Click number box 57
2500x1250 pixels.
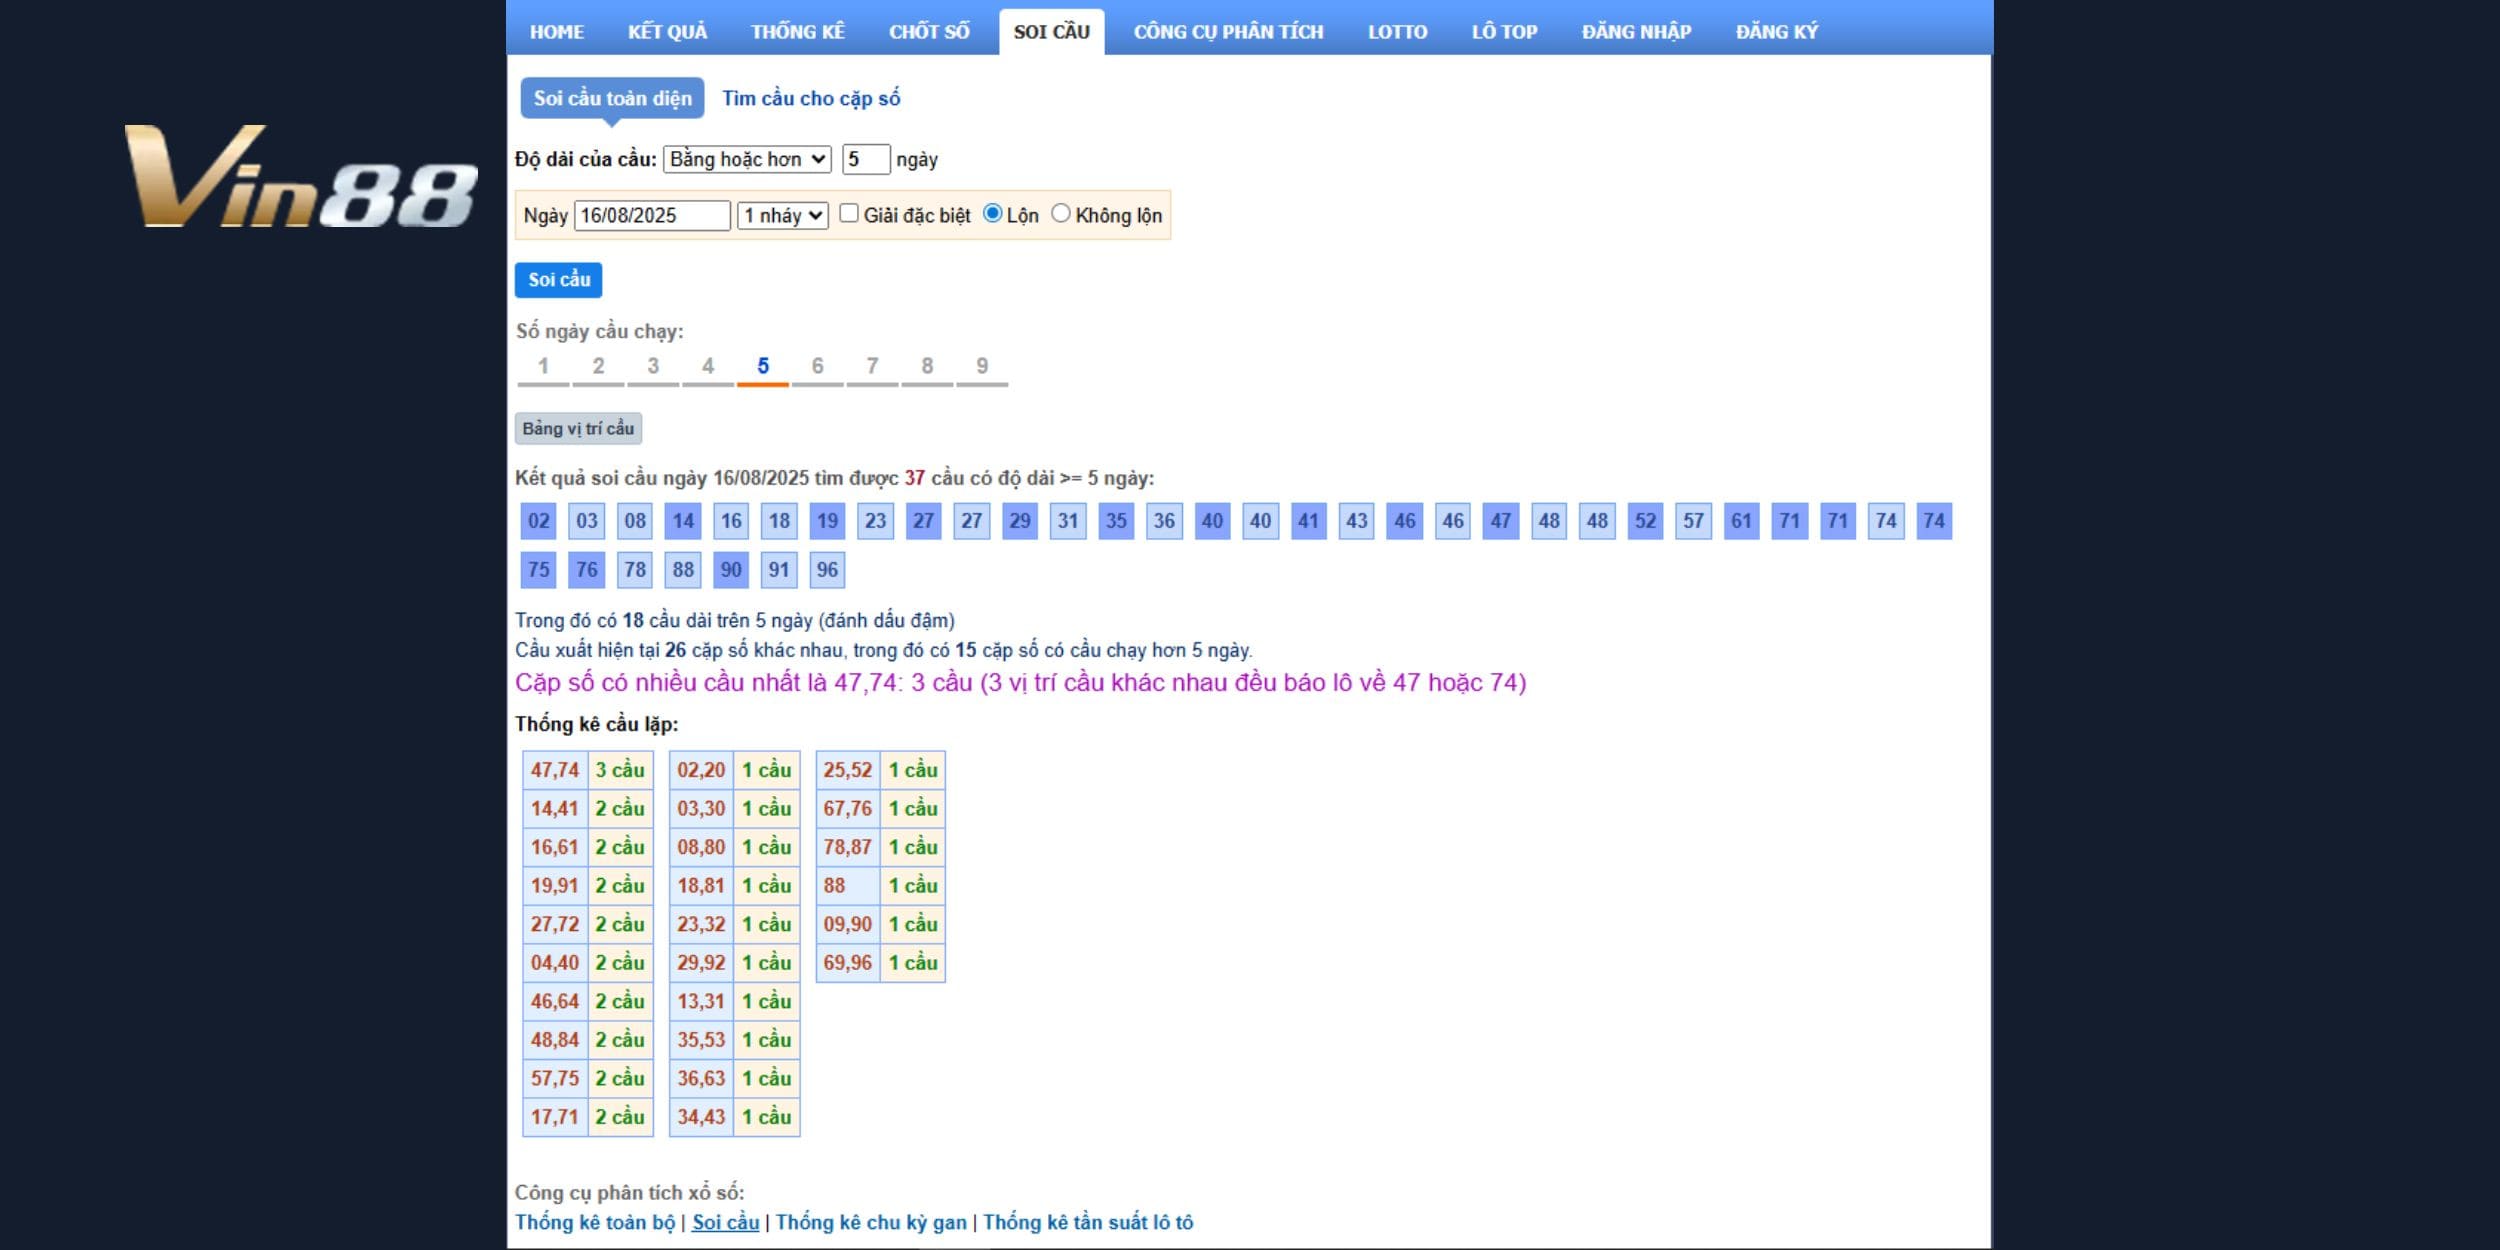pyautogui.click(x=1693, y=521)
